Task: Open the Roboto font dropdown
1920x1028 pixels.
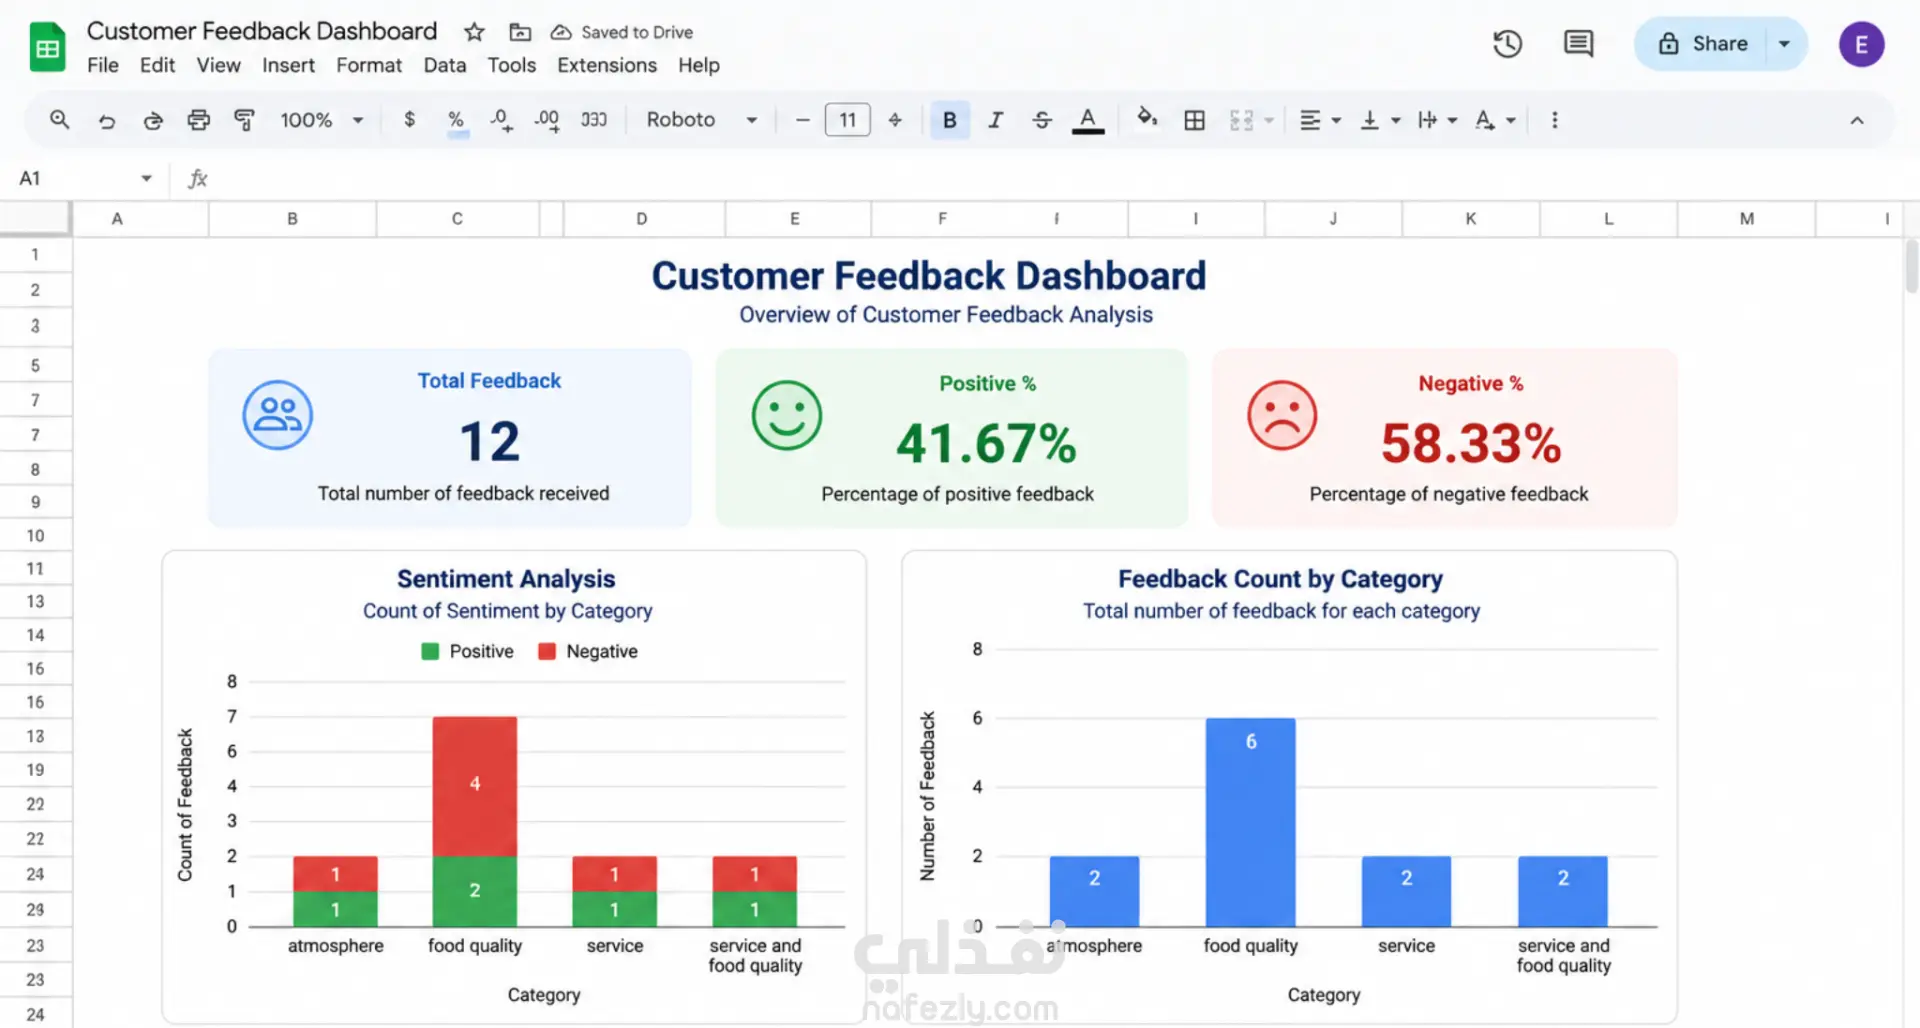Action: 702,120
